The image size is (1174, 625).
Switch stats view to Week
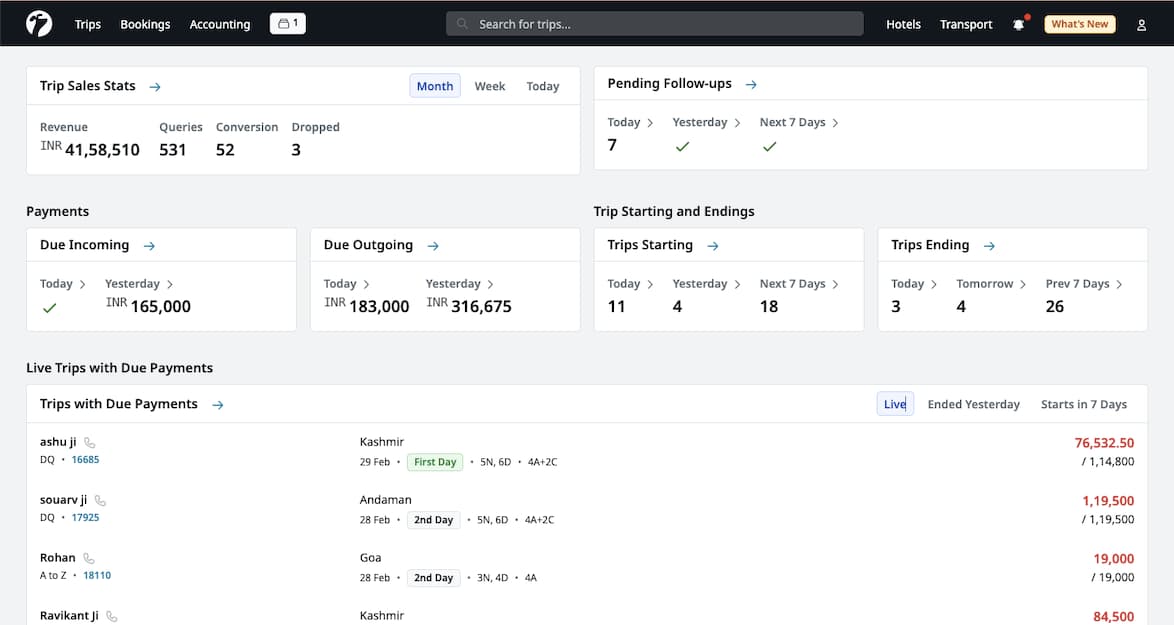pos(490,86)
